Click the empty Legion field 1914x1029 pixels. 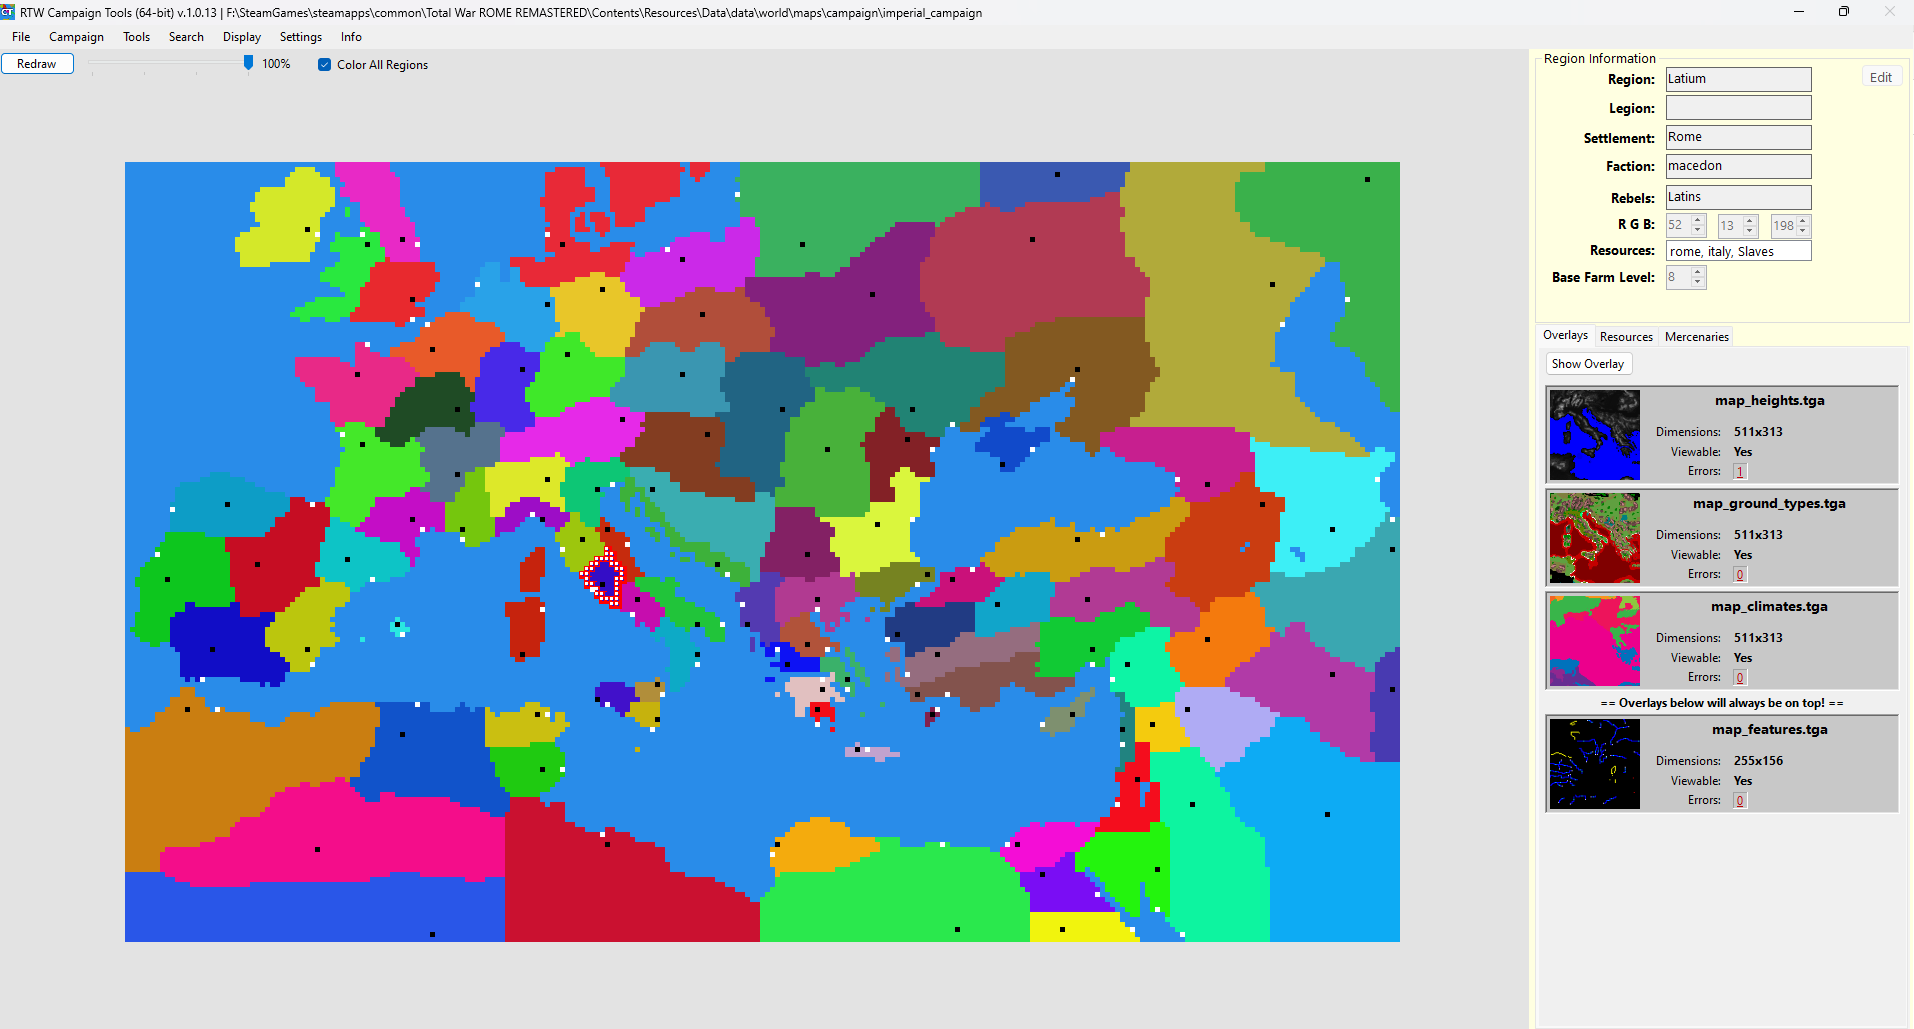[x=1738, y=108]
